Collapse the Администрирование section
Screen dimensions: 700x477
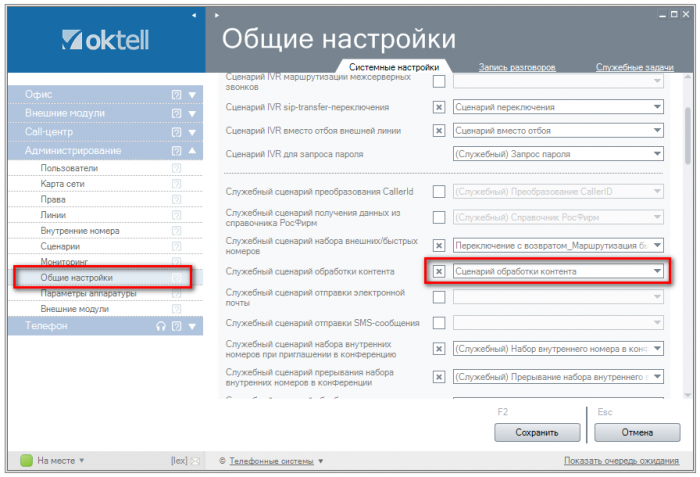click(x=193, y=151)
